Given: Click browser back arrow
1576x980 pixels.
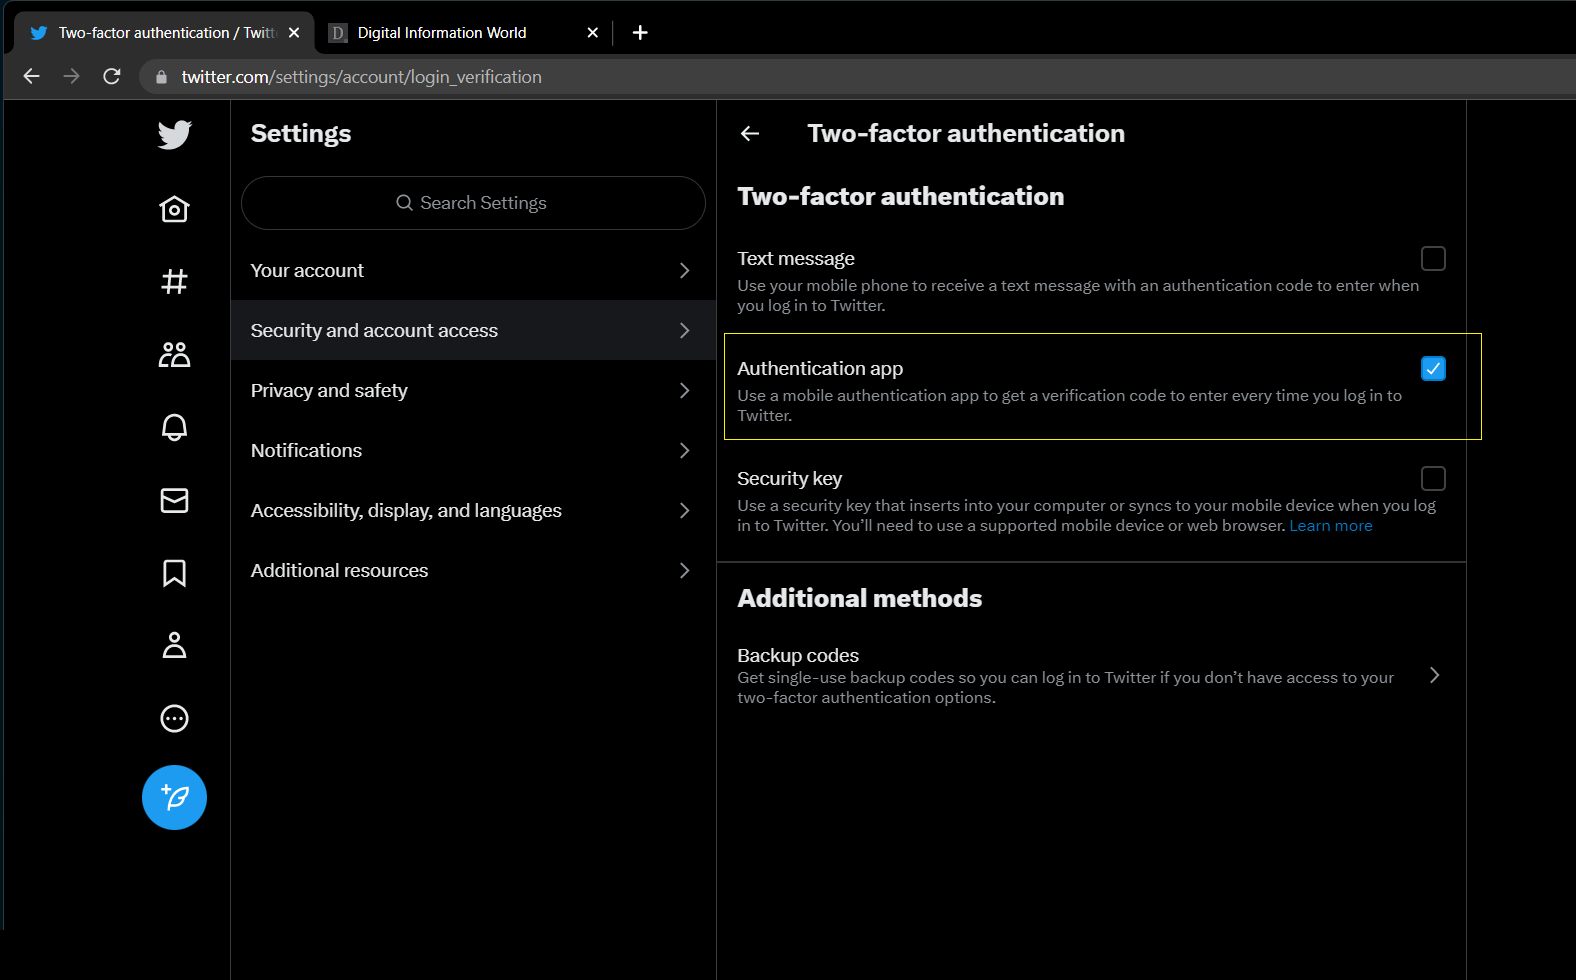Looking at the screenshot, I should tap(31, 76).
